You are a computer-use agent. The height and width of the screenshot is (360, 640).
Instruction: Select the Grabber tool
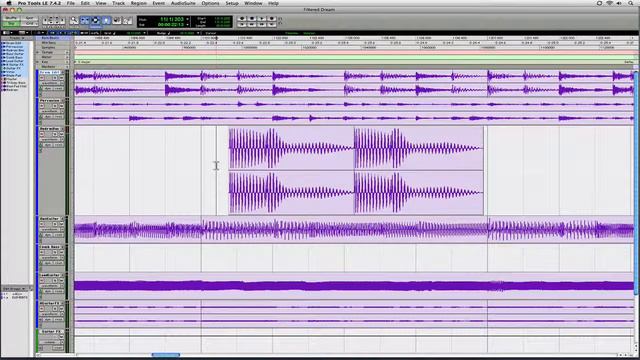106,20
